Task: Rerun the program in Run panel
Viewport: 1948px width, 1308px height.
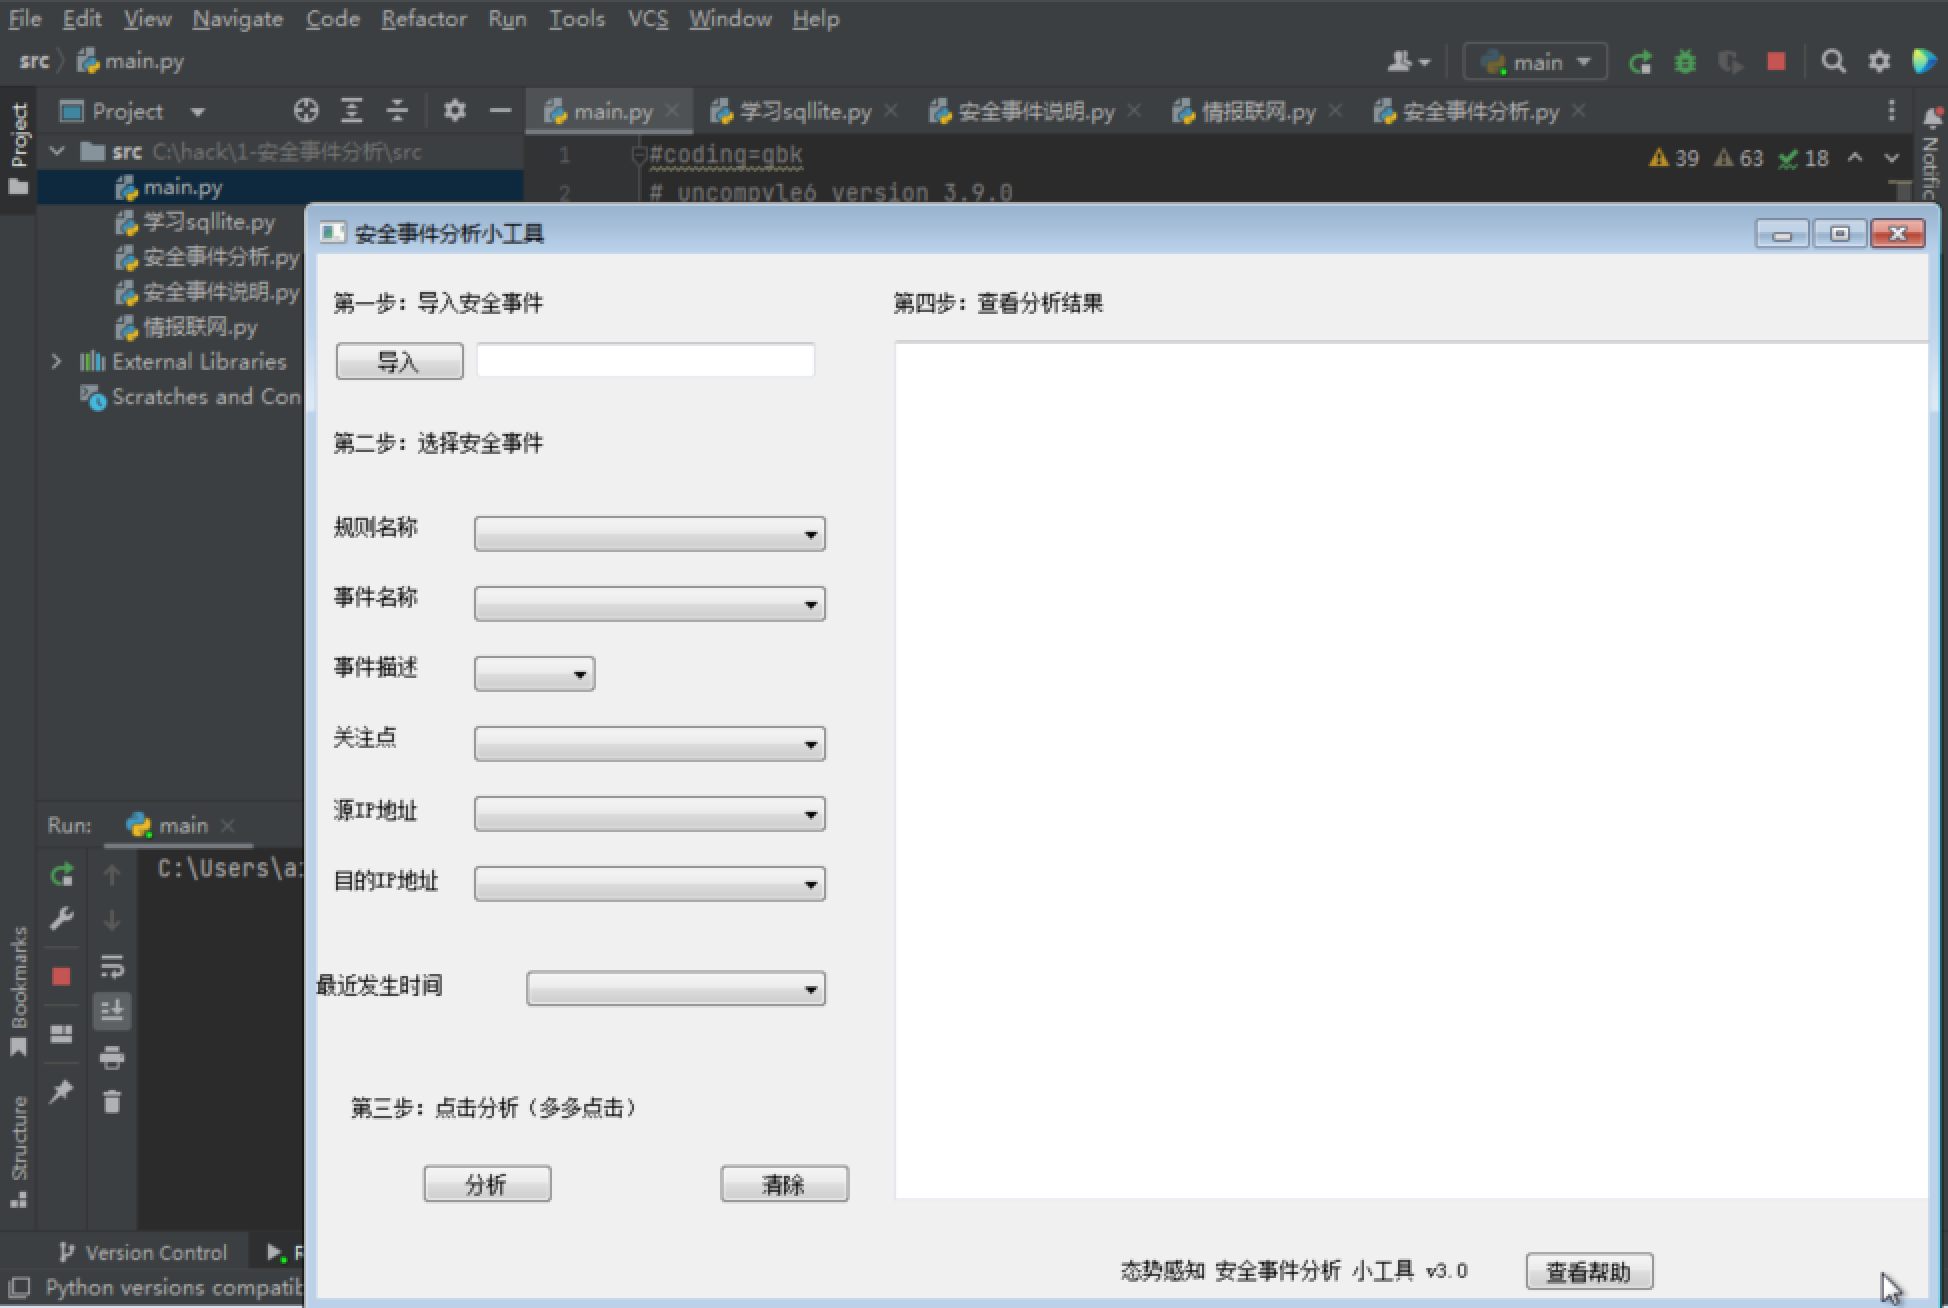Action: [x=61, y=874]
